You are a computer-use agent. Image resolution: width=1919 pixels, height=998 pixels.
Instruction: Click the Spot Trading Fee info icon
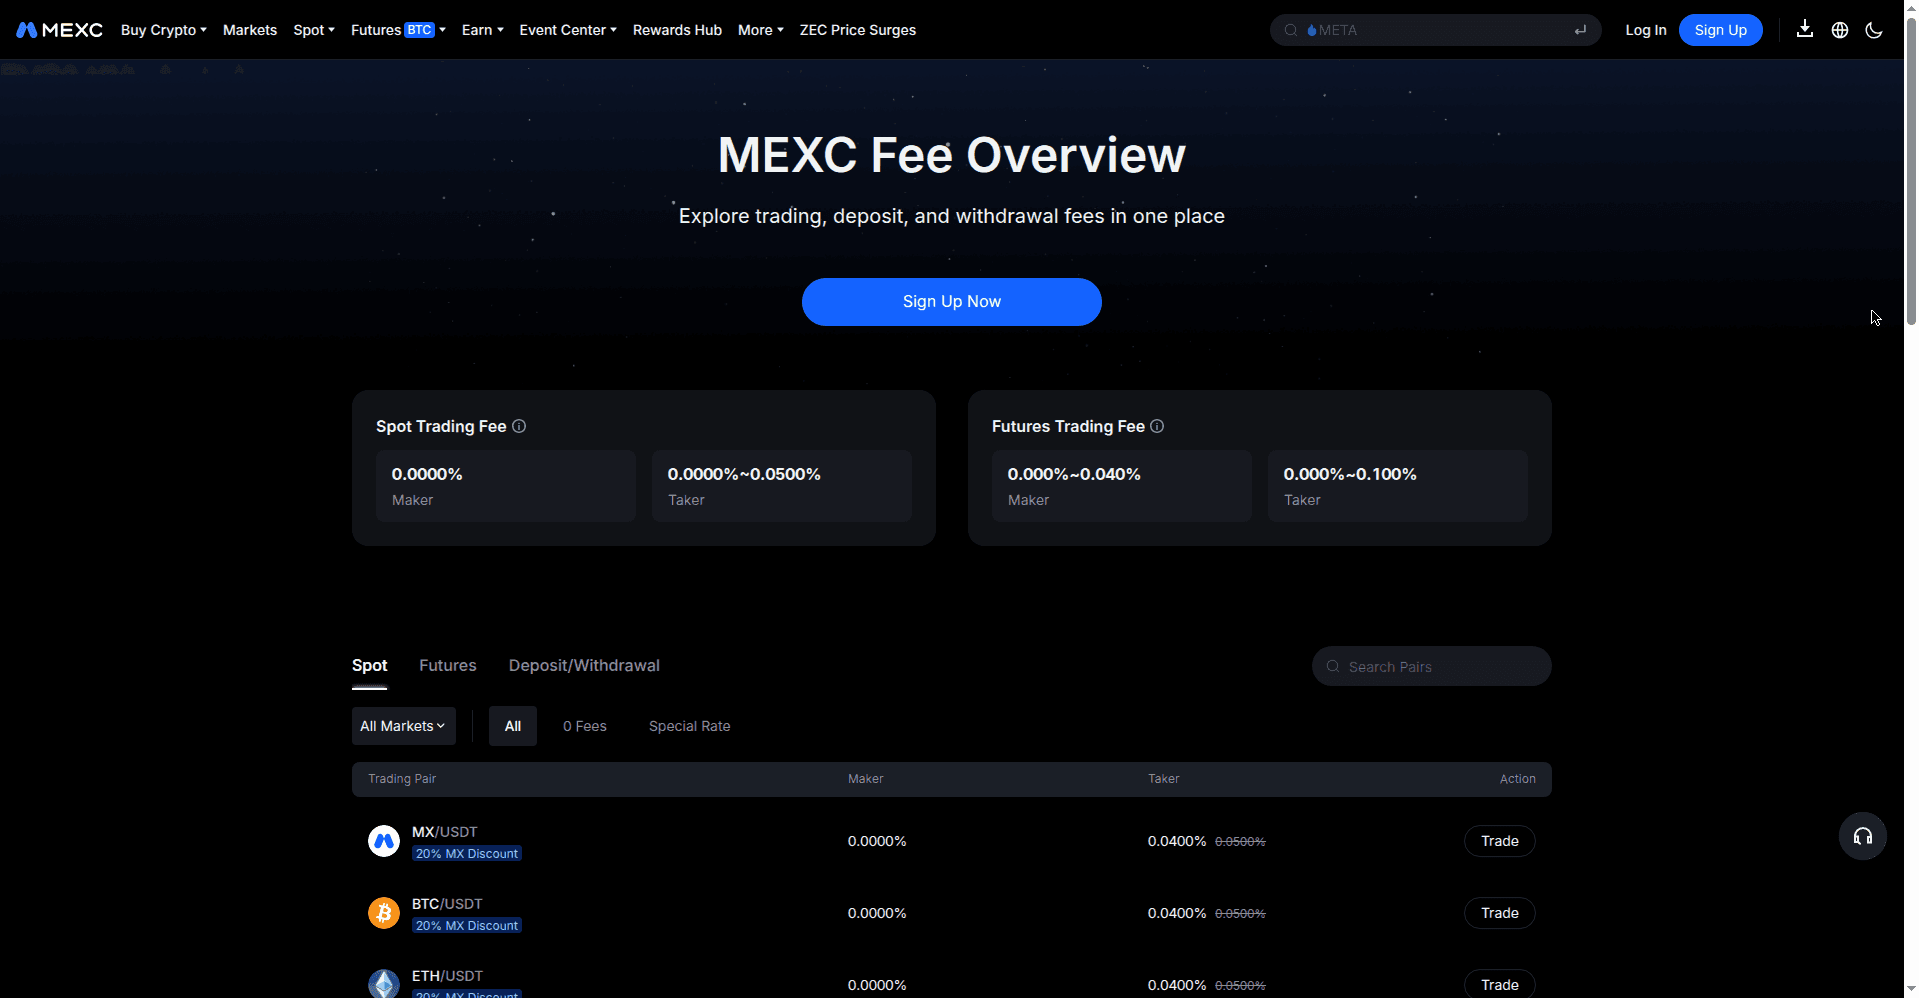tap(519, 426)
